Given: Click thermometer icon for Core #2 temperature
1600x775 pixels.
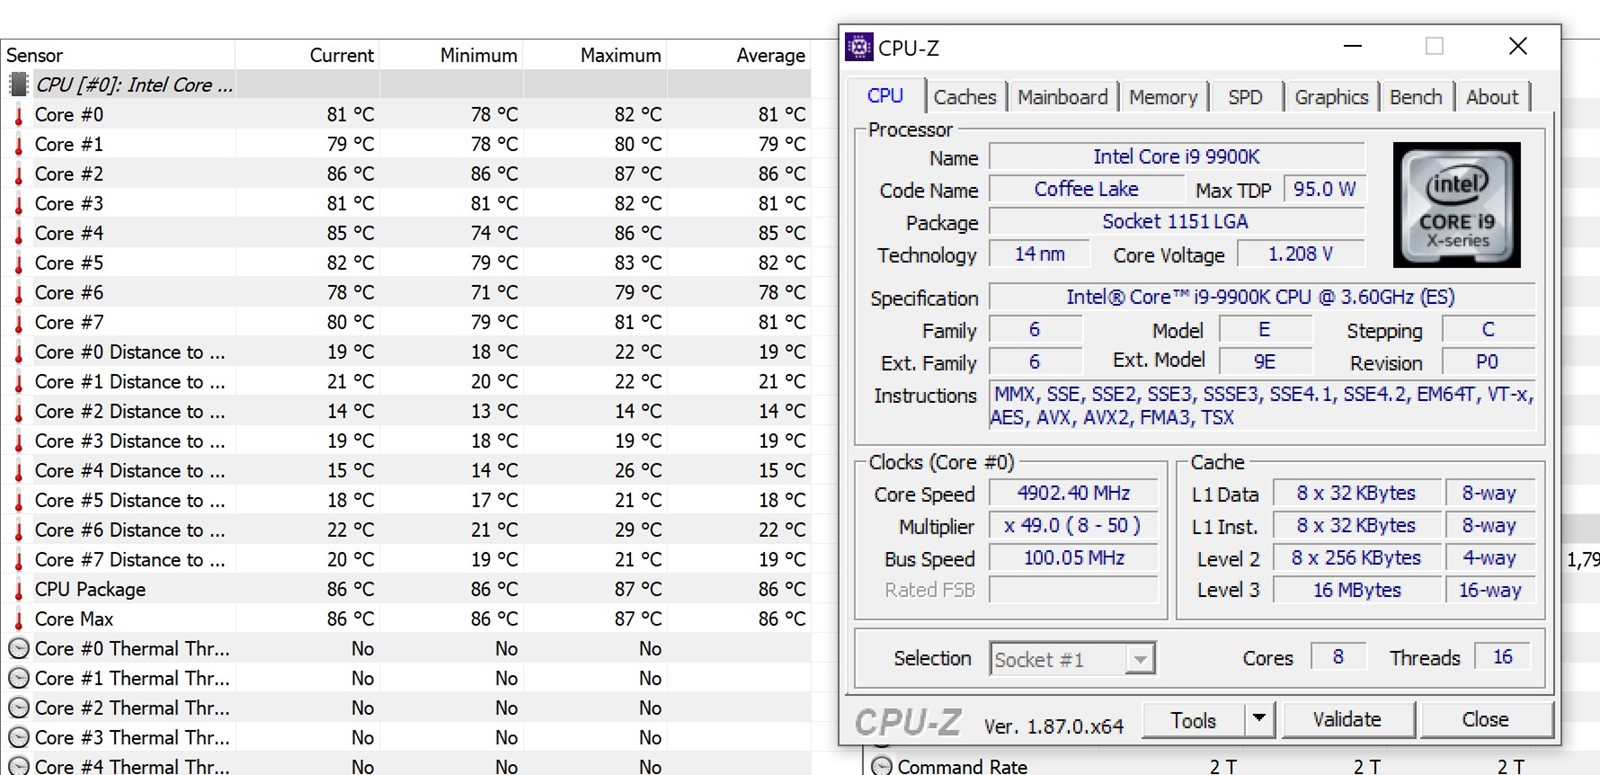Looking at the screenshot, I should click(x=19, y=174).
